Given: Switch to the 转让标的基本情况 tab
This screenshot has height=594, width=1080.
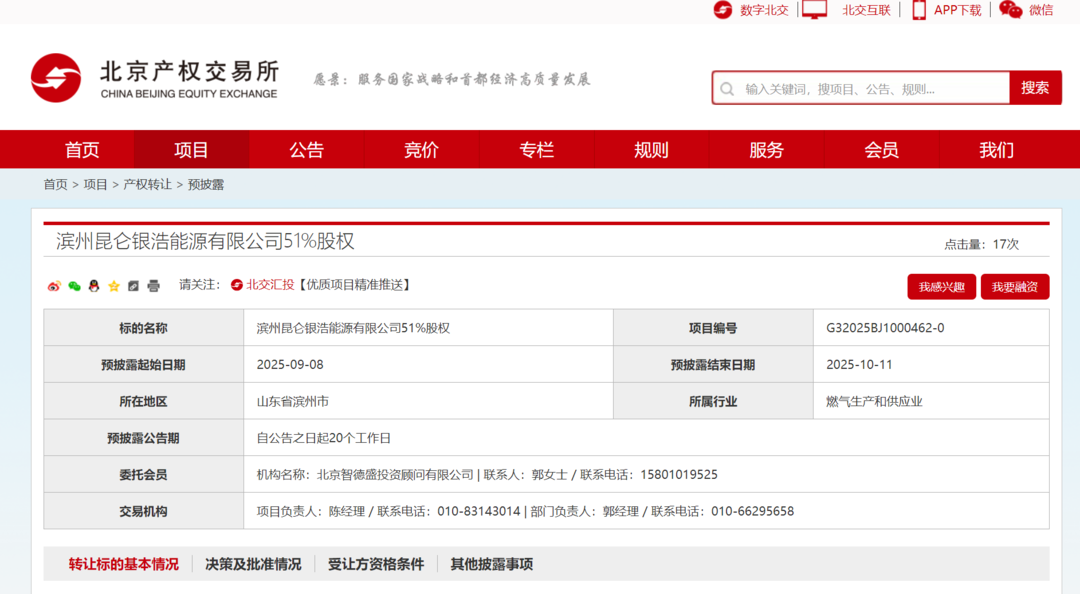Looking at the screenshot, I should pos(123,564).
